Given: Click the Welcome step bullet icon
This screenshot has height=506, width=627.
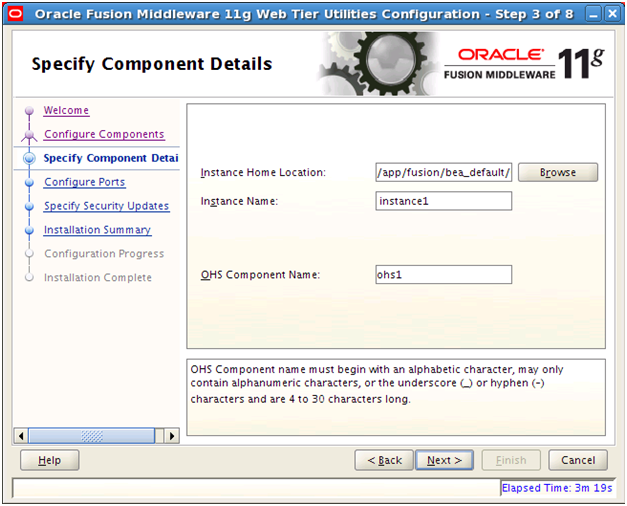Looking at the screenshot, I should click(x=29, y=110).
